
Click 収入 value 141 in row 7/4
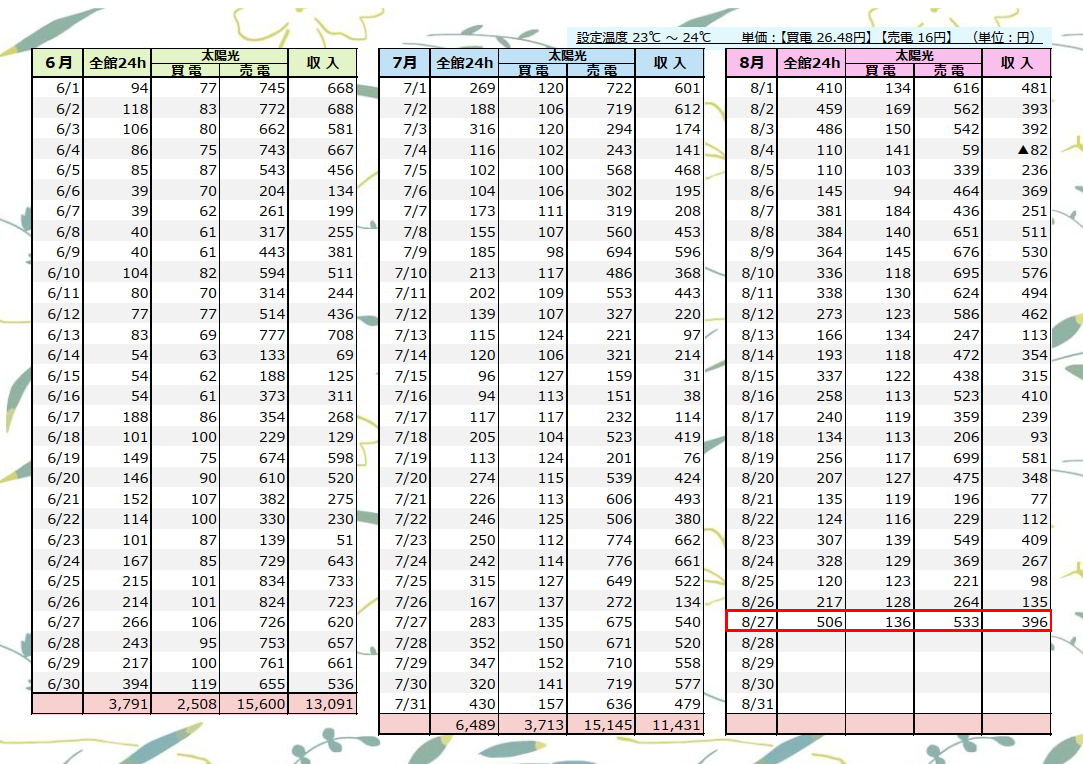point(670,150)
